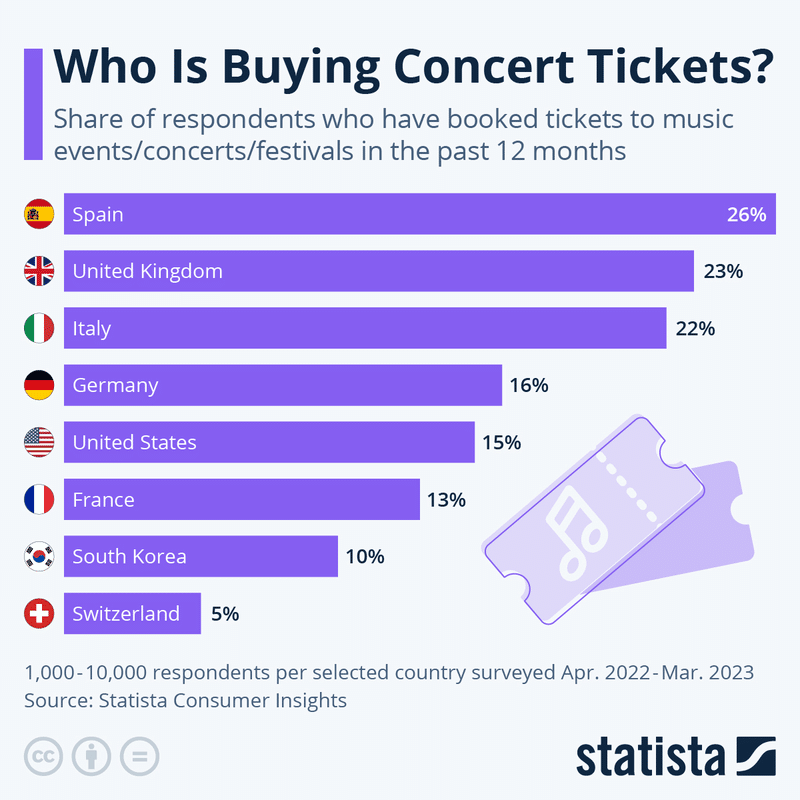The width and height of the screenshot is (800, 800).
Task: Click the no-derivatives equals license icon
Action: 139,756
